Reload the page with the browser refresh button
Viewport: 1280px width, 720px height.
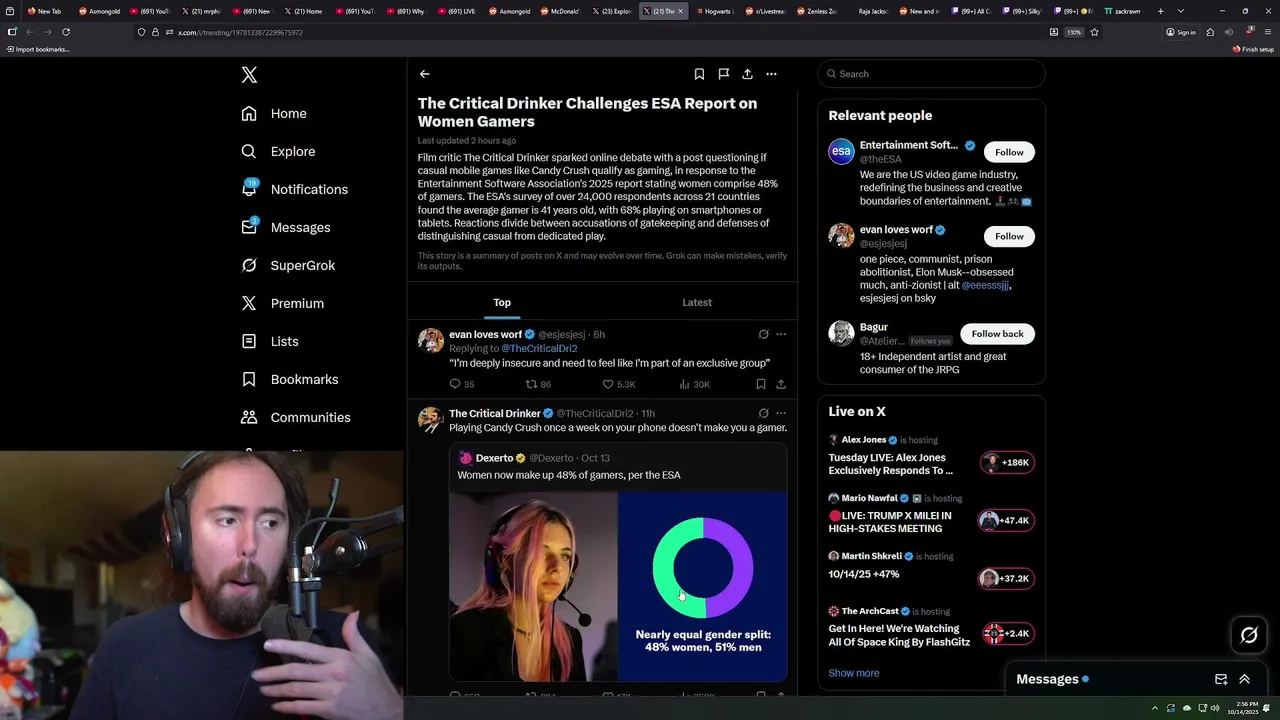click(66, 32)
